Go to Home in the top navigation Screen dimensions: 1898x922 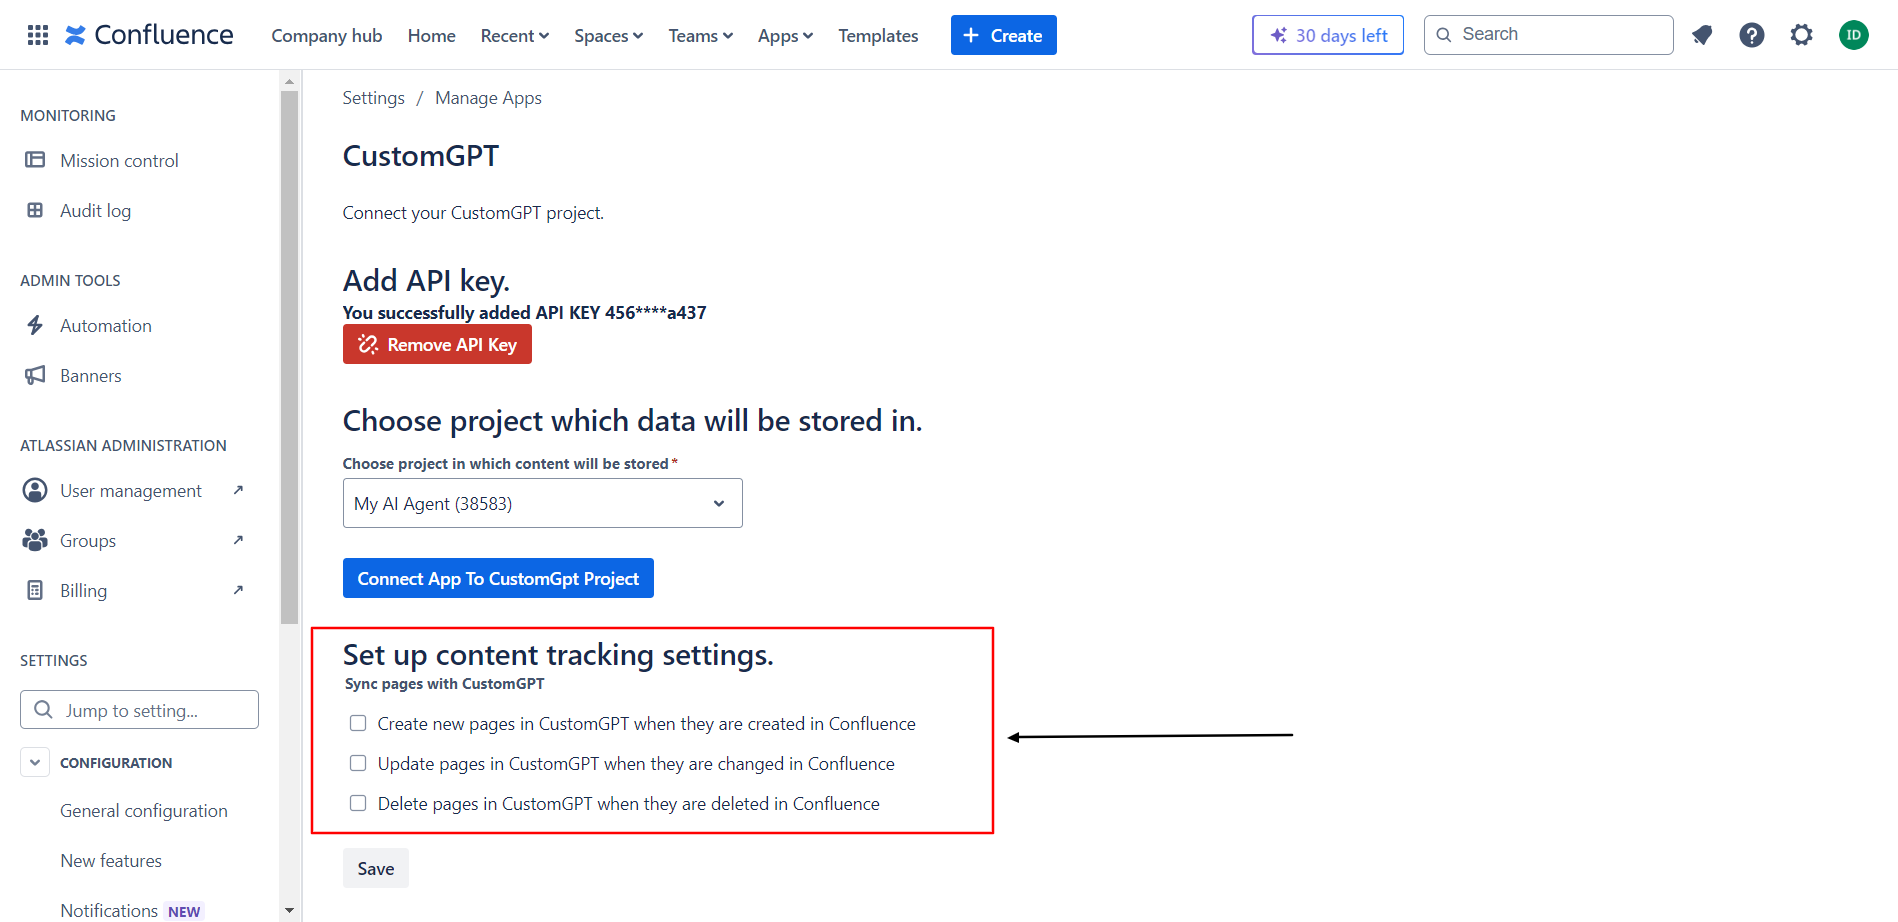tap(432, 36)
